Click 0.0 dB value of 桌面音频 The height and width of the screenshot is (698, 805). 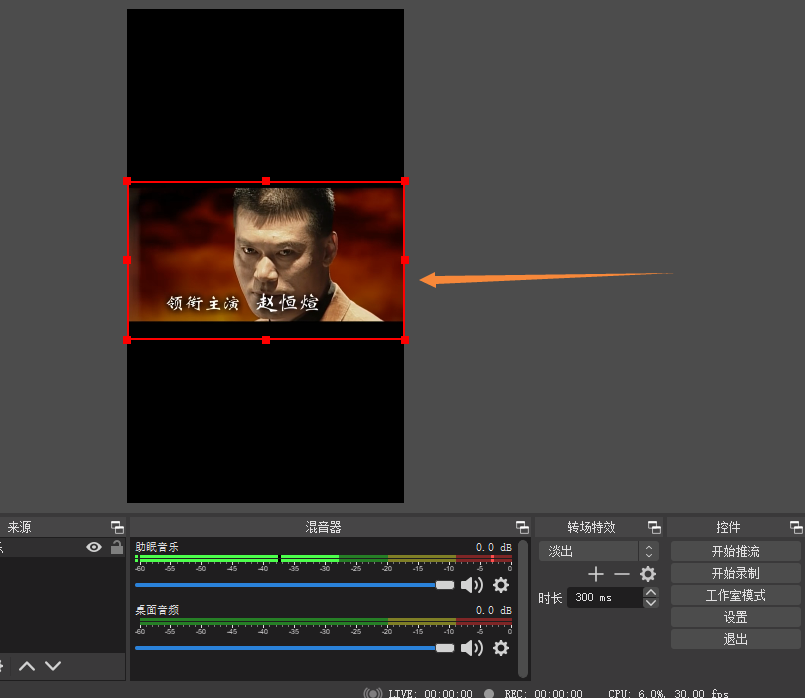tap(494, 610)
